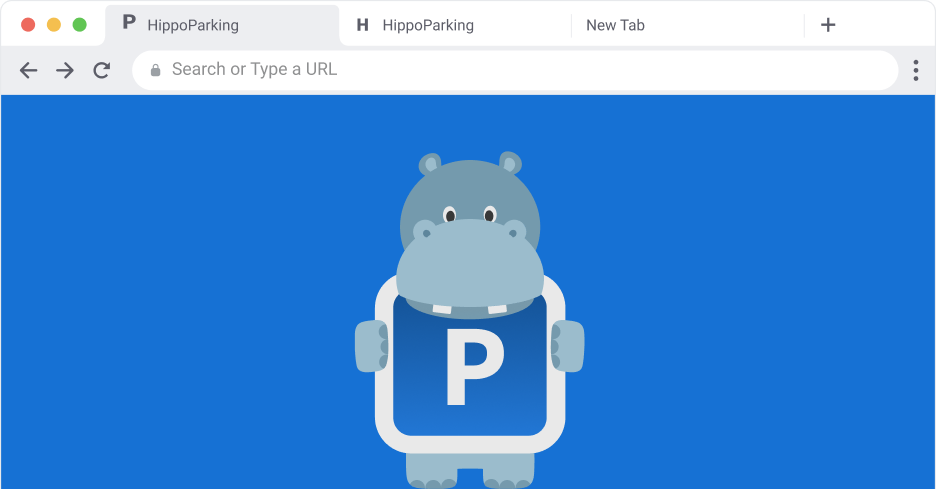Select the HippoParking tab with P favicon
This screenshot has height=489, width=936.
[222, 25]
